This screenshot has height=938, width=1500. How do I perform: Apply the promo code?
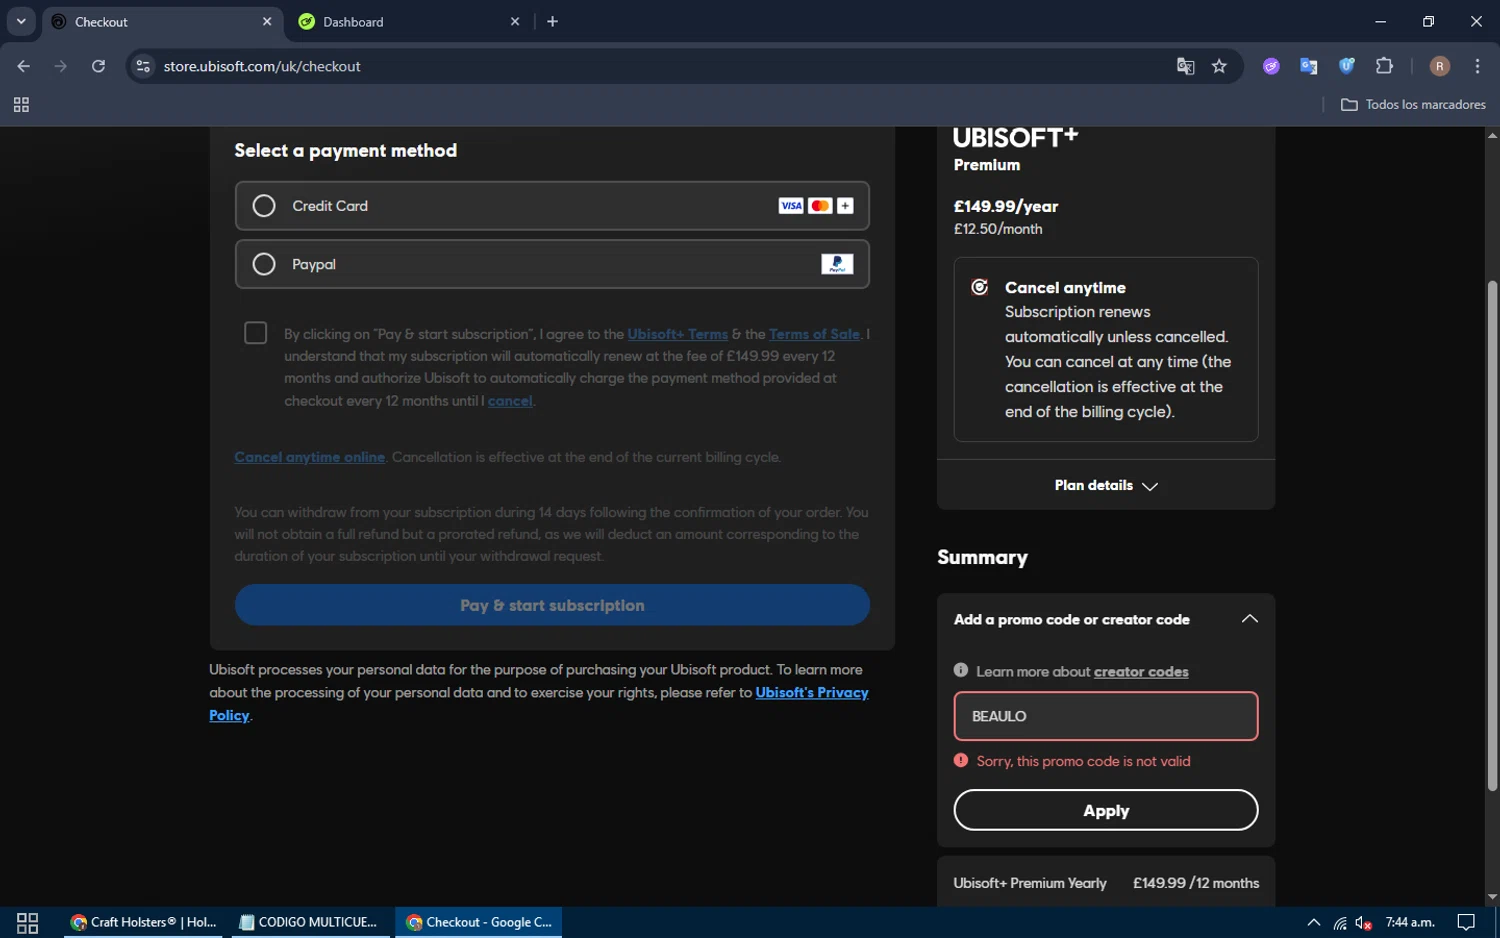(x=1106, y=810)
